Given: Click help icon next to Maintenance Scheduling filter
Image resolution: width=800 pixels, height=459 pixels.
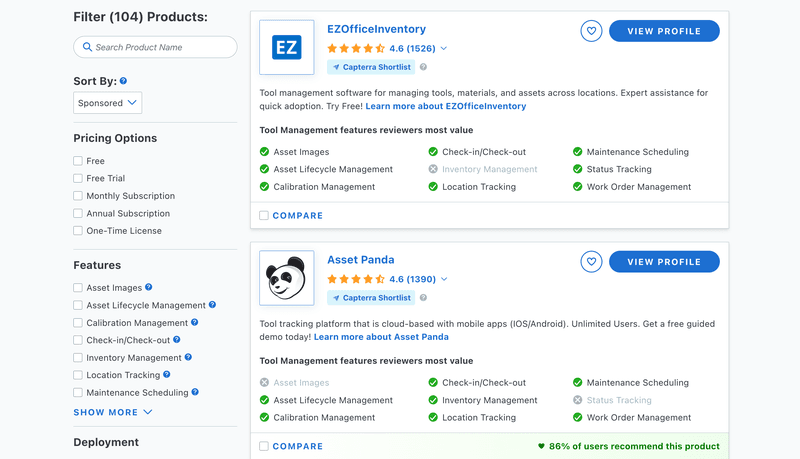Looking at the screenshot, I should click(x=195, y=392).
